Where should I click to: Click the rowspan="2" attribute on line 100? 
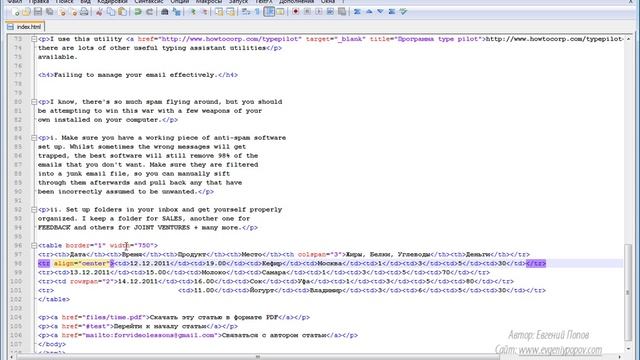tap(92, 282)
